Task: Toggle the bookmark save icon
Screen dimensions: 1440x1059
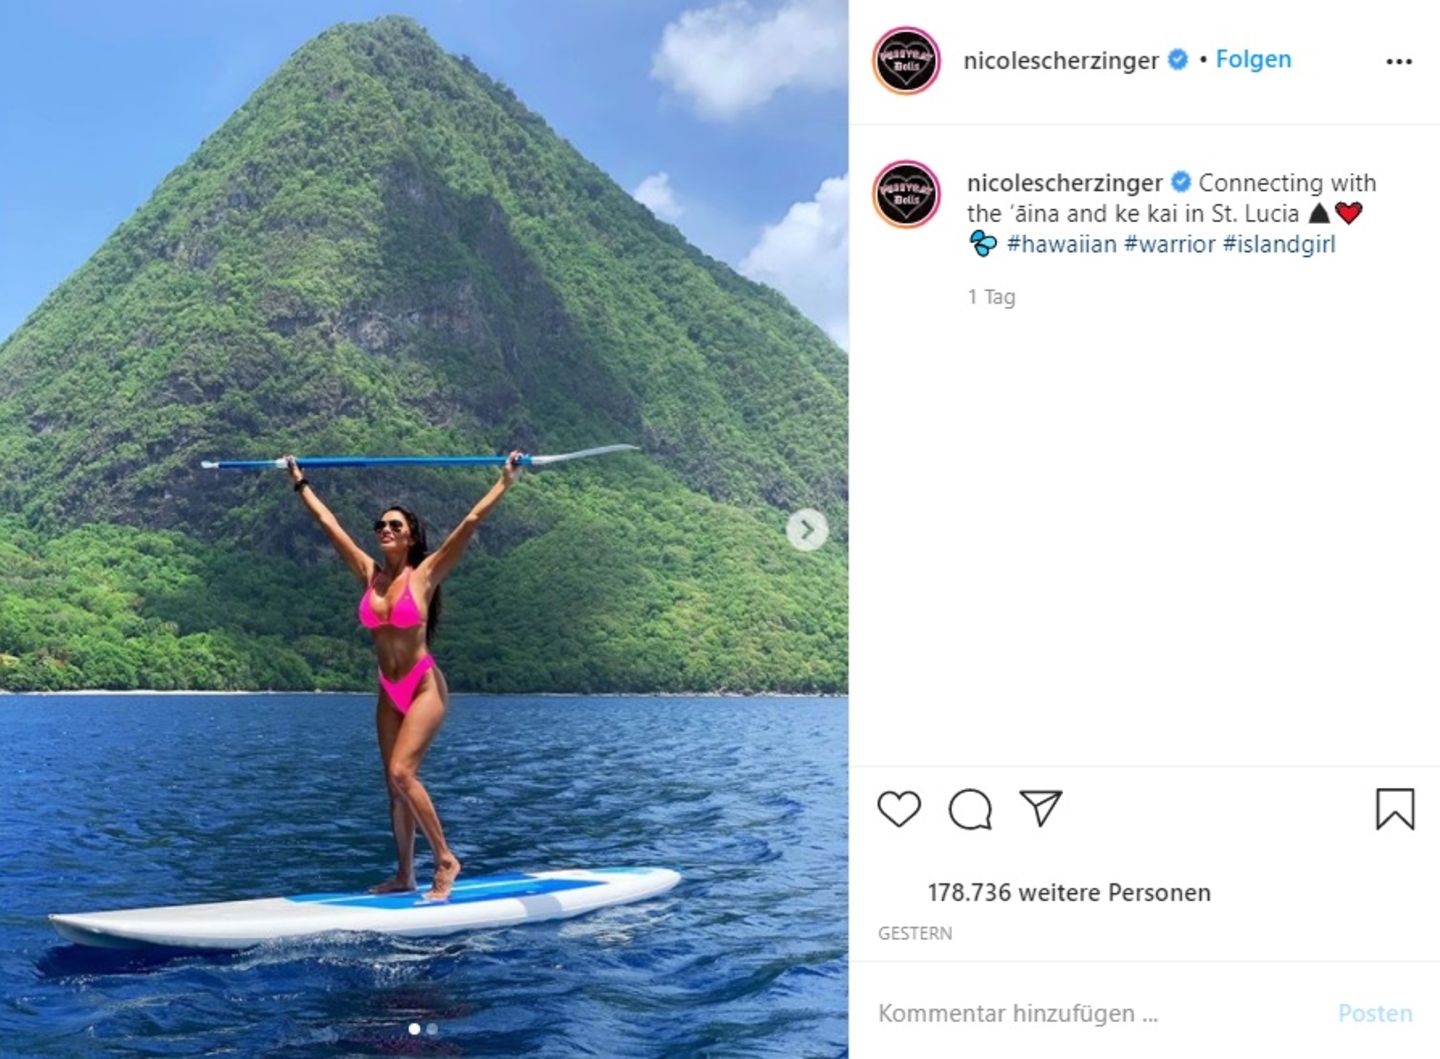Action: [1394, 809]
